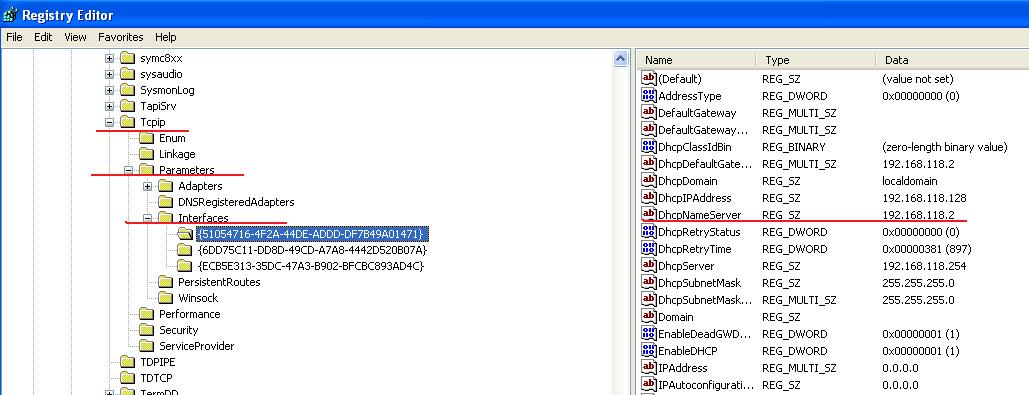
Task: Click the DNSRegisteredAdapters folder icon
Action: [166, 202]
